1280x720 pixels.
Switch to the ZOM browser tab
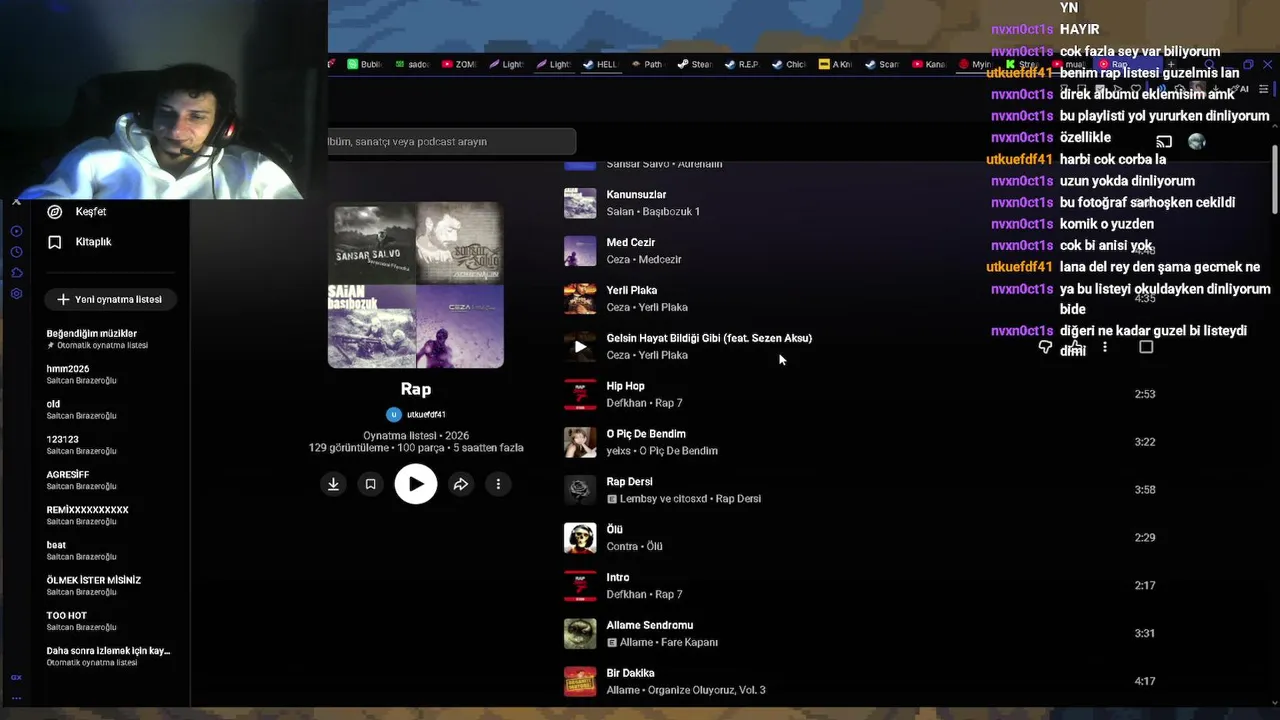click(460, 64)
